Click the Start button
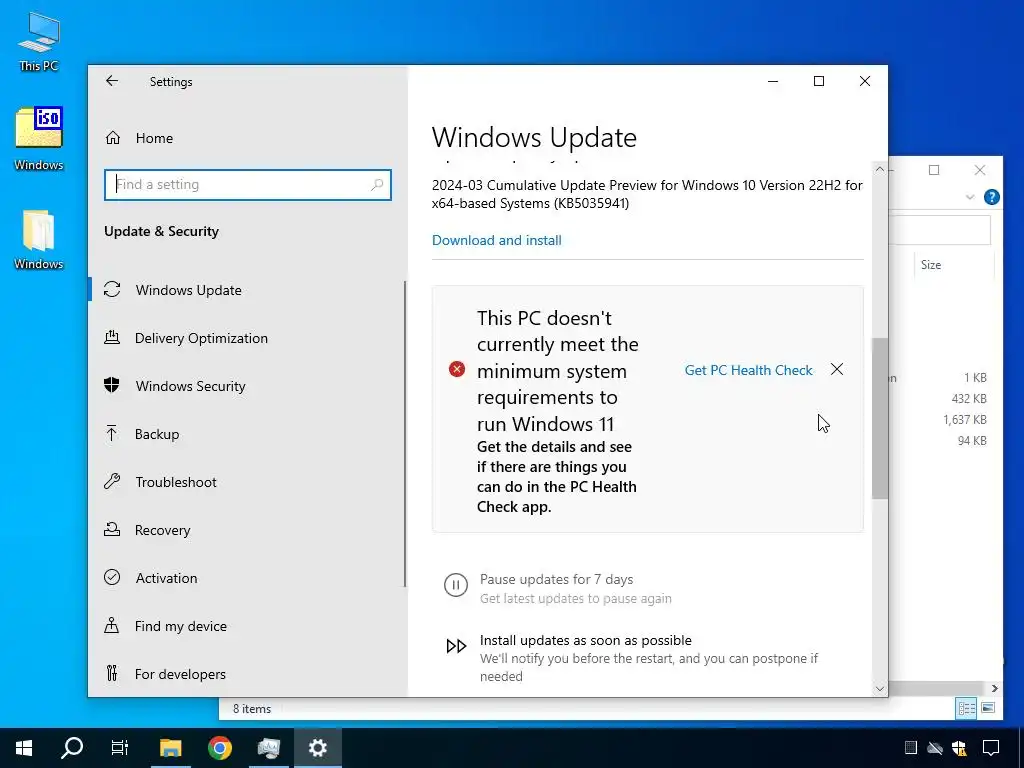The width and height of the screenshot is (1024, 768). (x=24, y=748)
